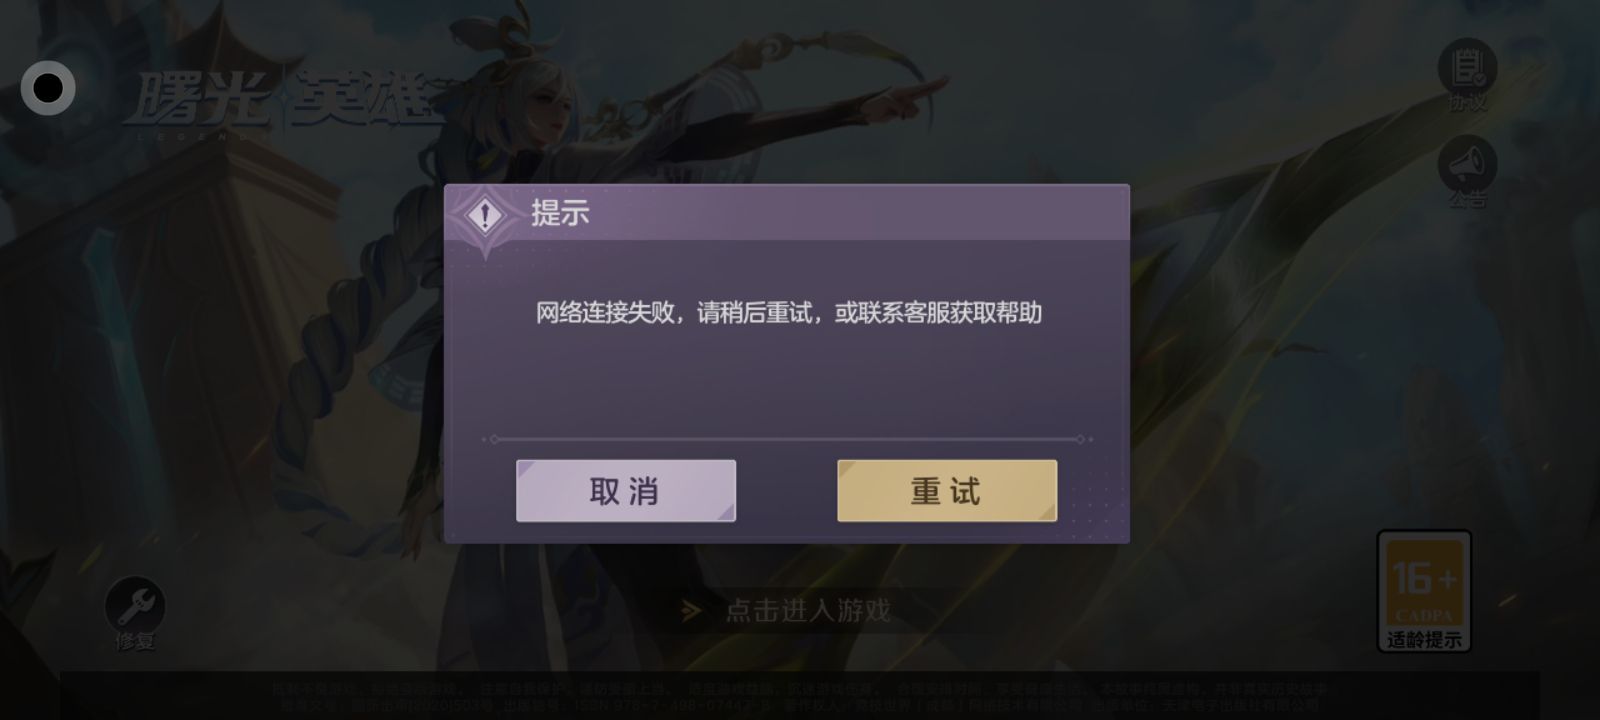Image resolution: width=1600 pixels, height=720 pixels.
Task: Select the 点击进入游戏 enter-game text
Action: pos(807,610)
